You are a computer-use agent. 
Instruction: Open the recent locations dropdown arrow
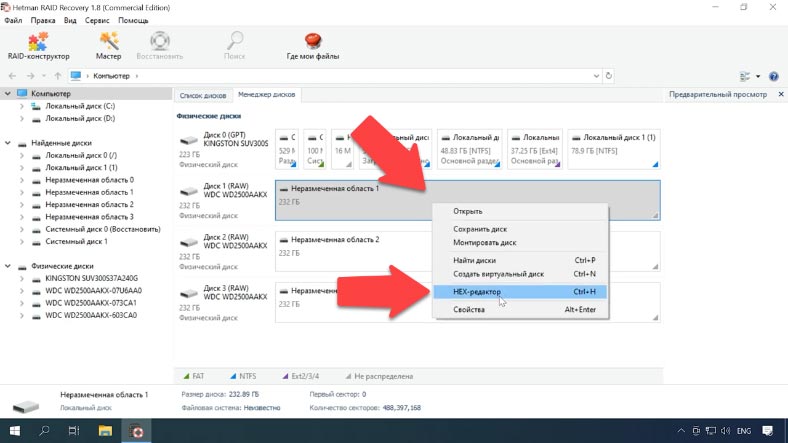tap(44, 76)
